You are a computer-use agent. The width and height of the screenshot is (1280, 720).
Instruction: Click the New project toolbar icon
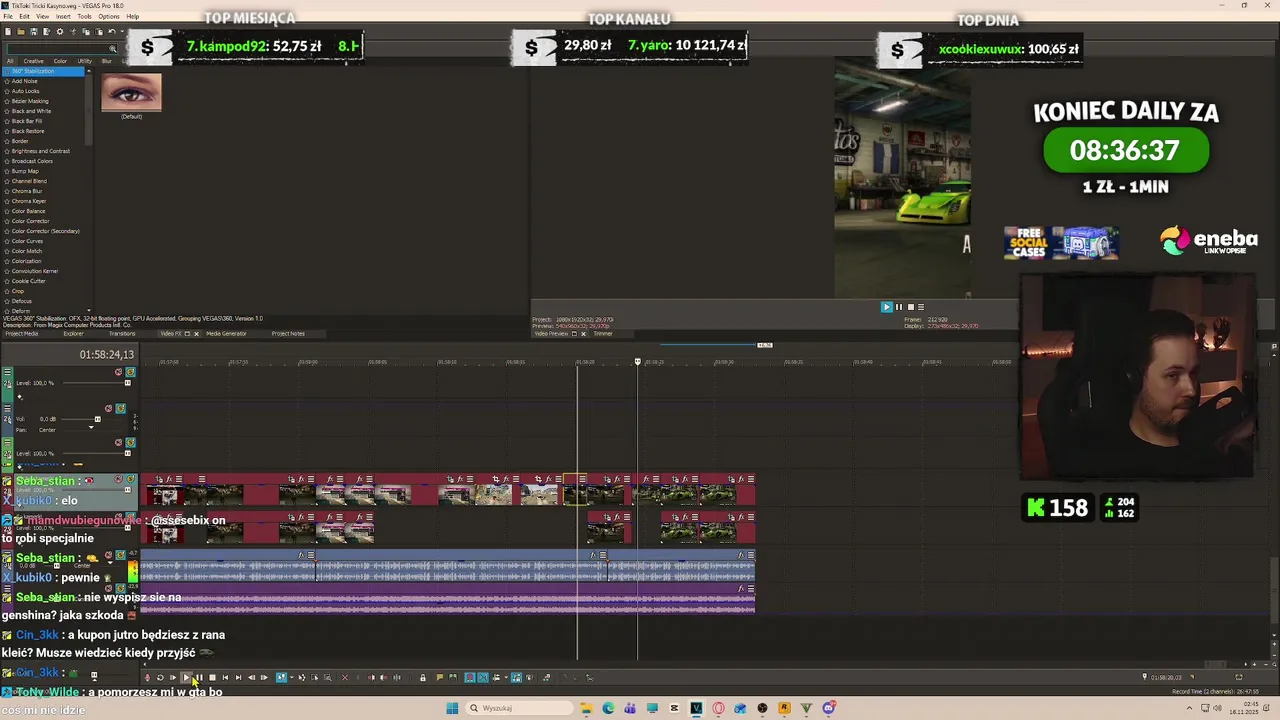pyautogui.click(x=8, y=32)
